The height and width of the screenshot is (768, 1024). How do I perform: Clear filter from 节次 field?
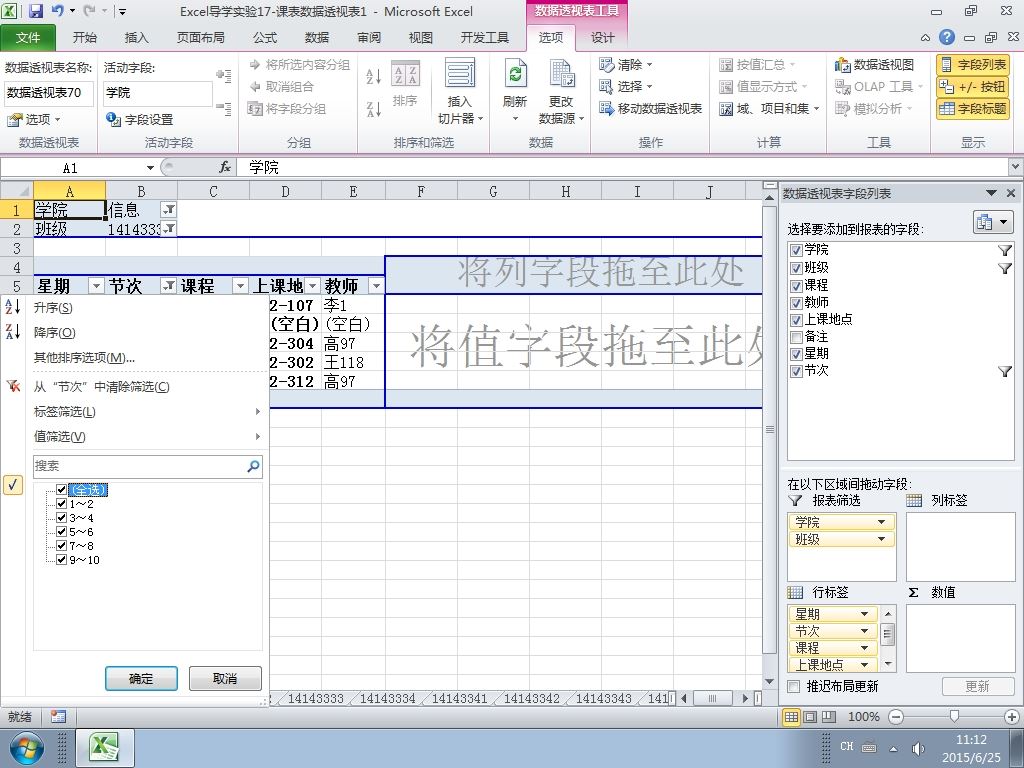coord(101,387)
